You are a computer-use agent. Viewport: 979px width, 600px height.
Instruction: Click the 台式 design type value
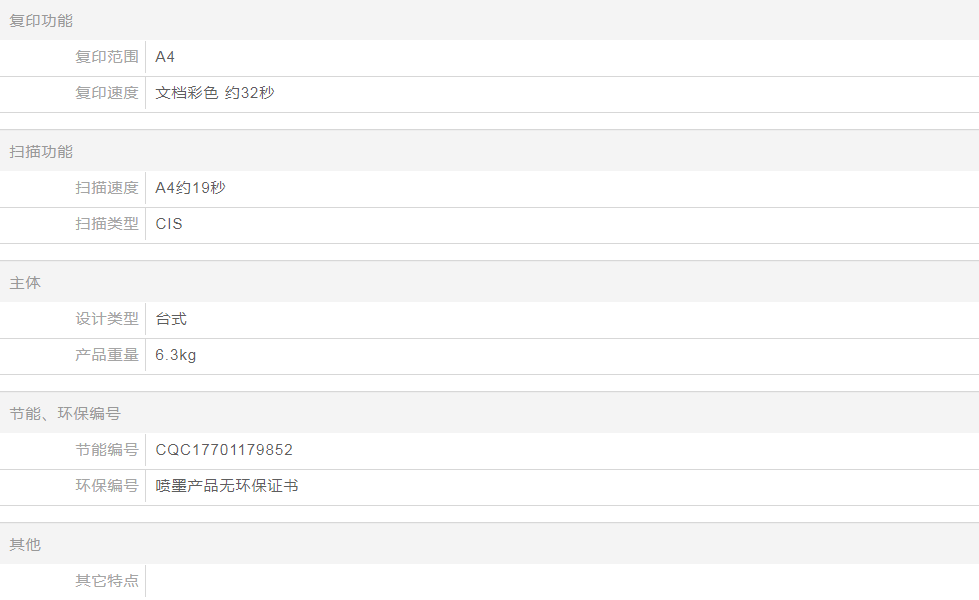point(171,319)
